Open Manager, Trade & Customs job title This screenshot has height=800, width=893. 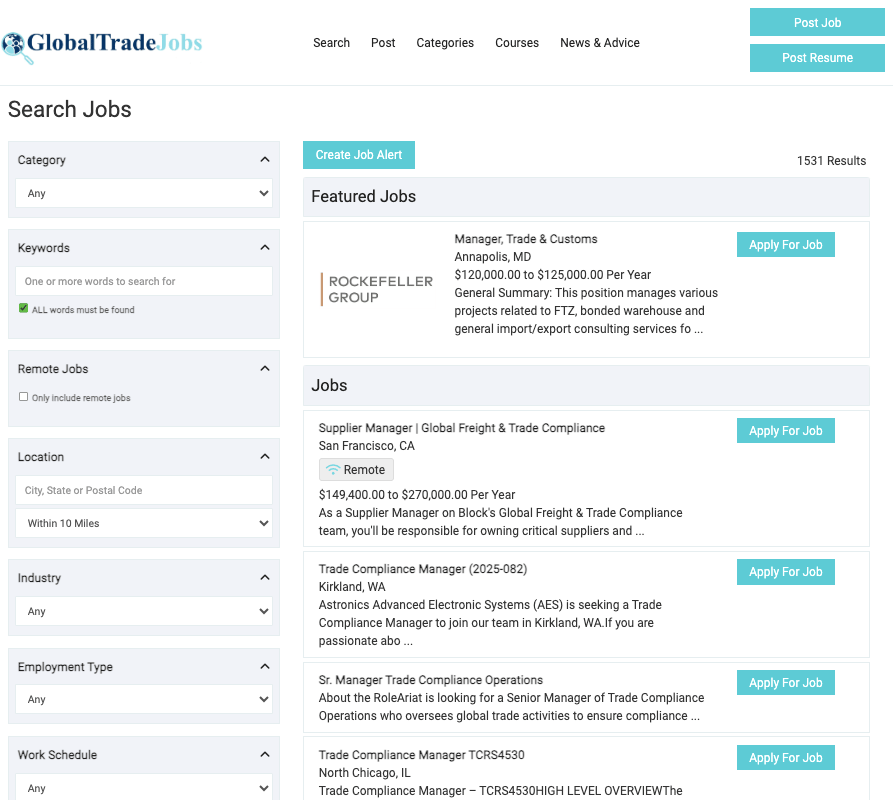(526, 239)
